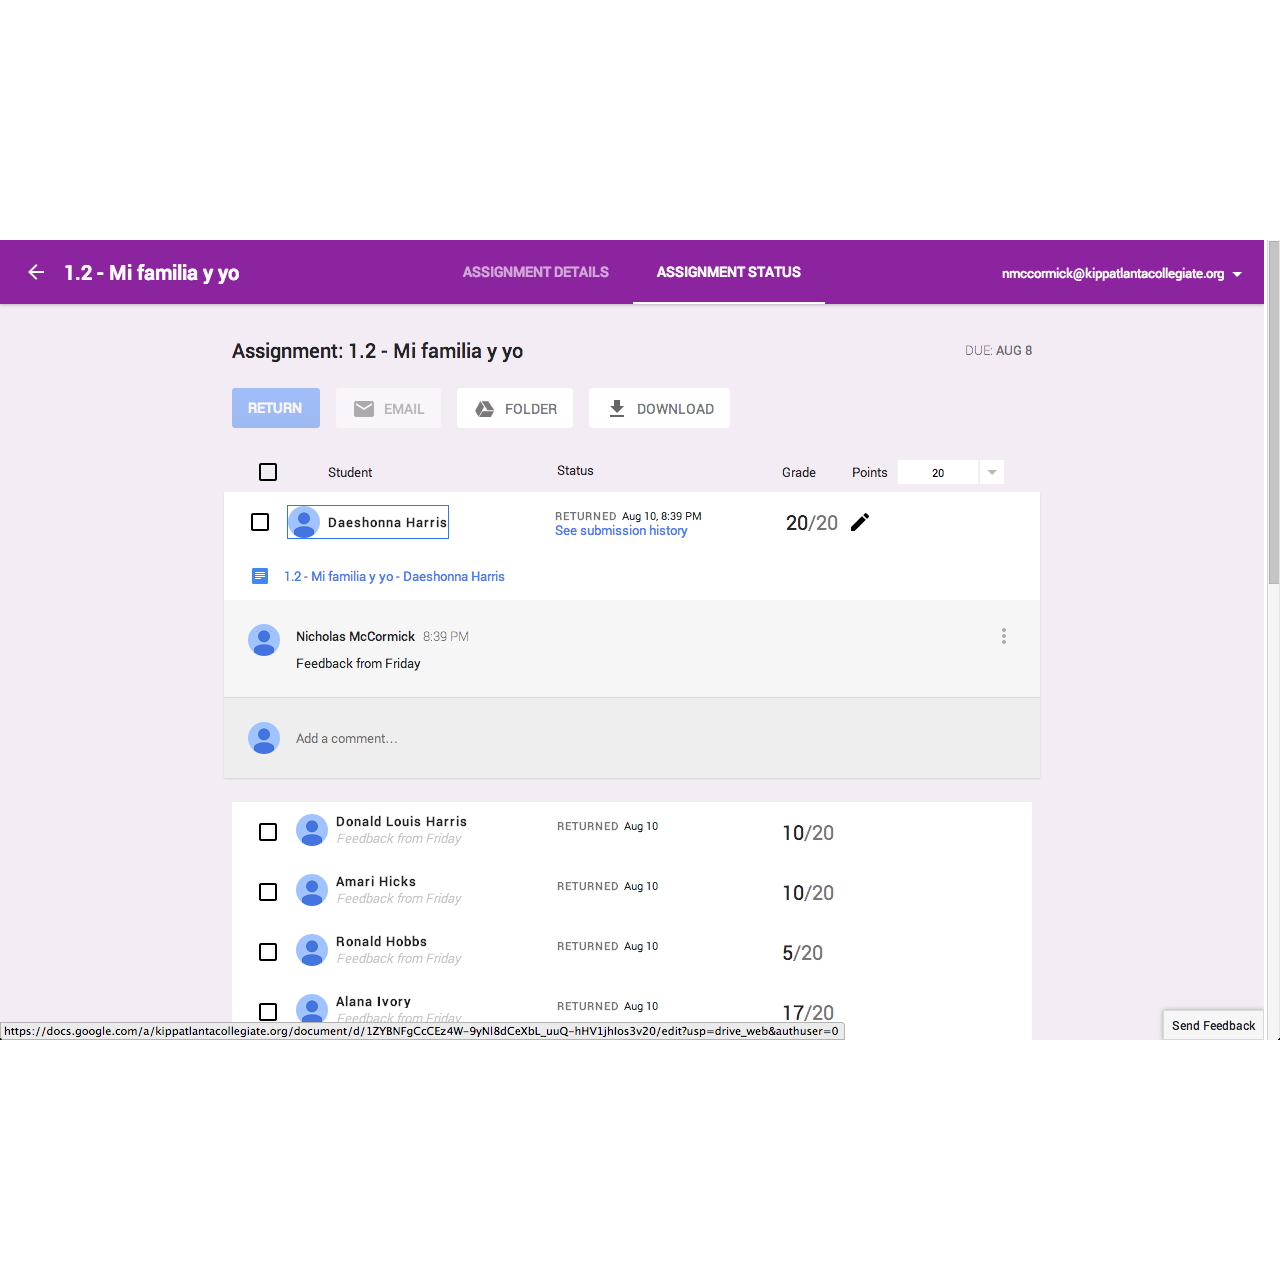This screenshot has width=1280, height=1280.
Task: Click Ronald Hobbs's profile avatar
Action: coord(312,950)
